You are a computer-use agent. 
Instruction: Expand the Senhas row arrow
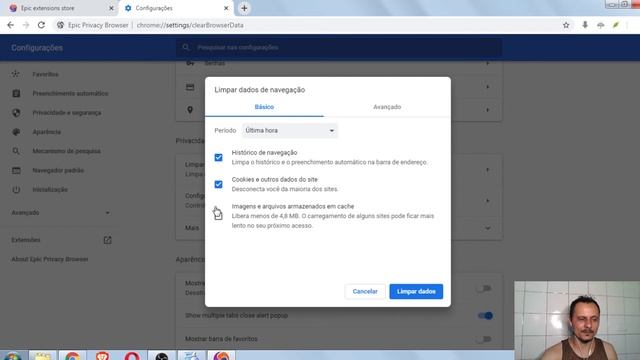pyautogui.click(x=487, y=64)
